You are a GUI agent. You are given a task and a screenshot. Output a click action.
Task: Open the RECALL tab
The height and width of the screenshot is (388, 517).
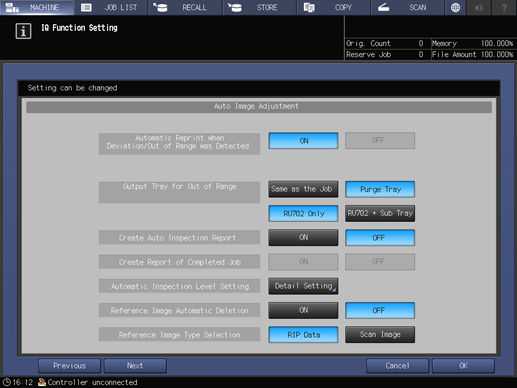coord(185,7)
